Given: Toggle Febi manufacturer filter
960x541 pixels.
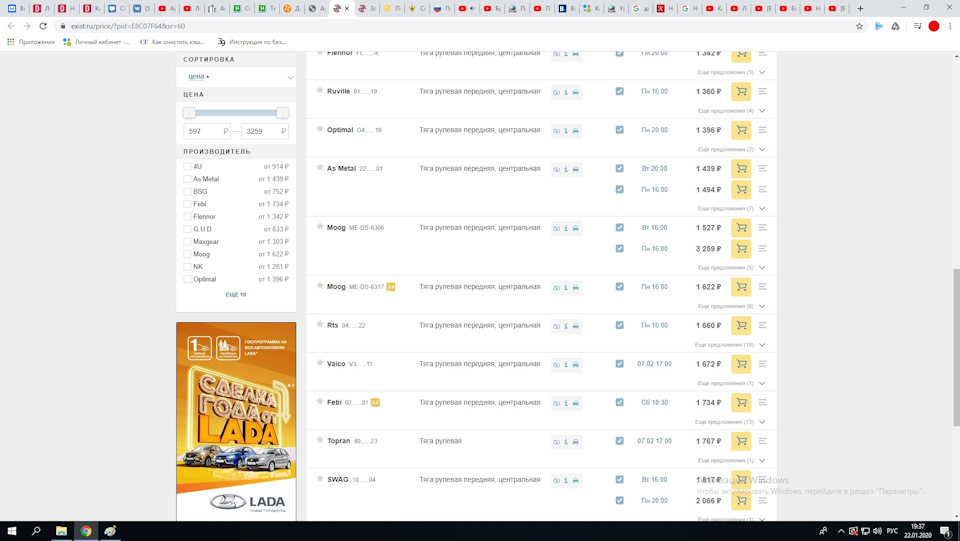Looking at the screenshot, I should point(187,204).
